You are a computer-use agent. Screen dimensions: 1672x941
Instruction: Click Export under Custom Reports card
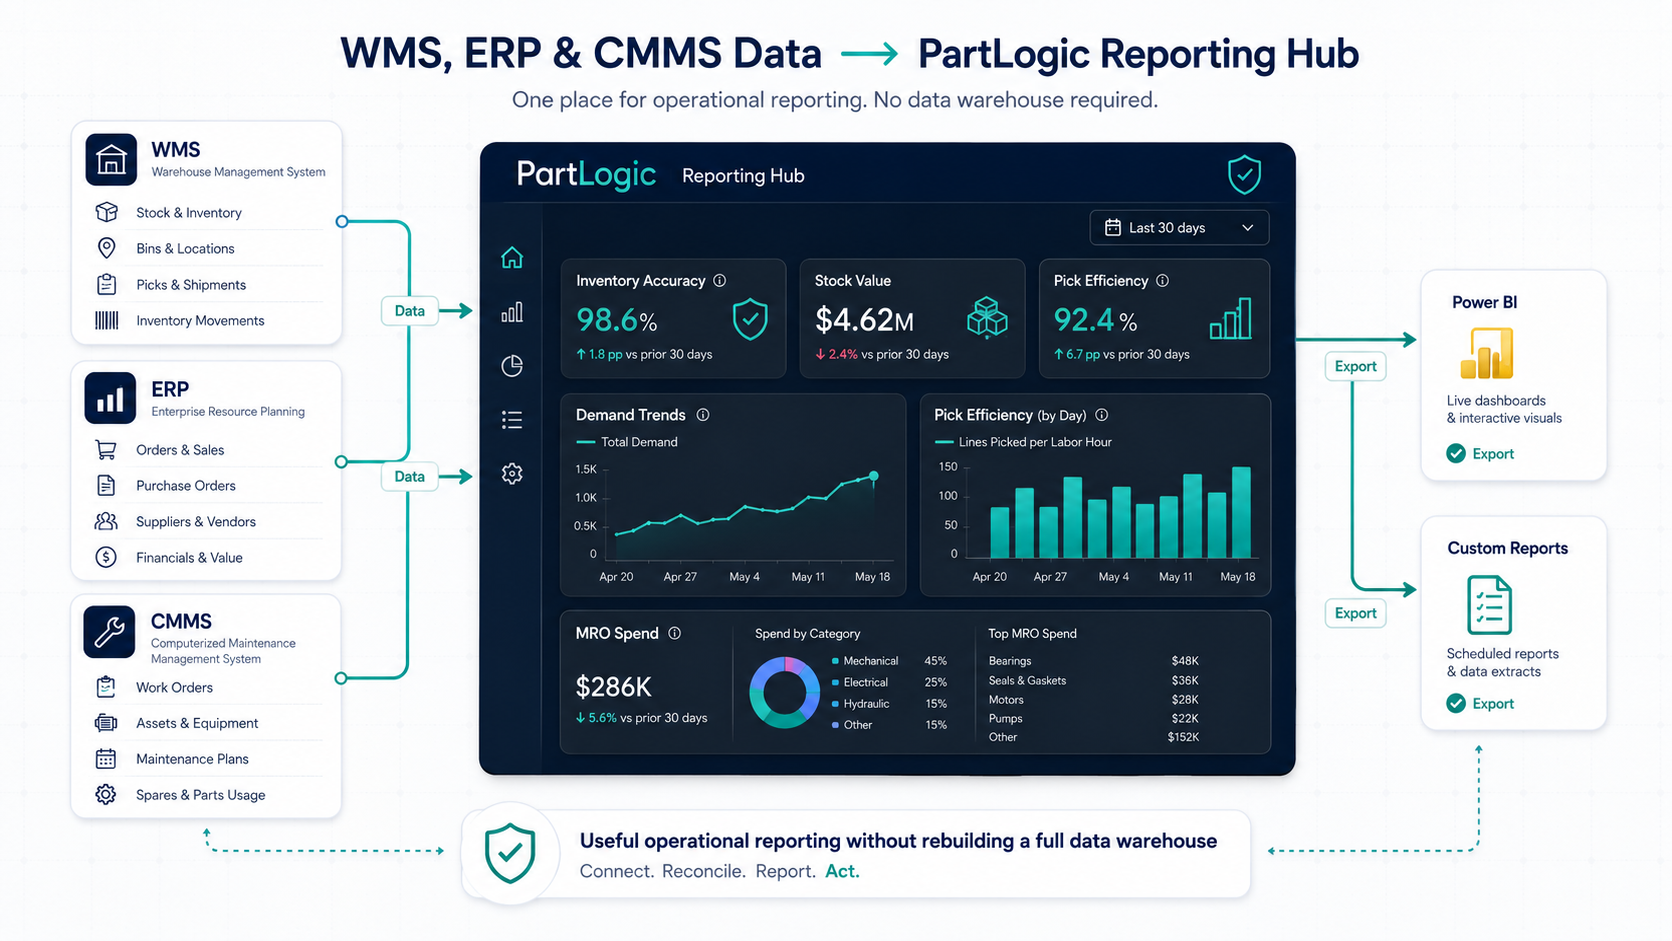click(x=1493, y=704)
